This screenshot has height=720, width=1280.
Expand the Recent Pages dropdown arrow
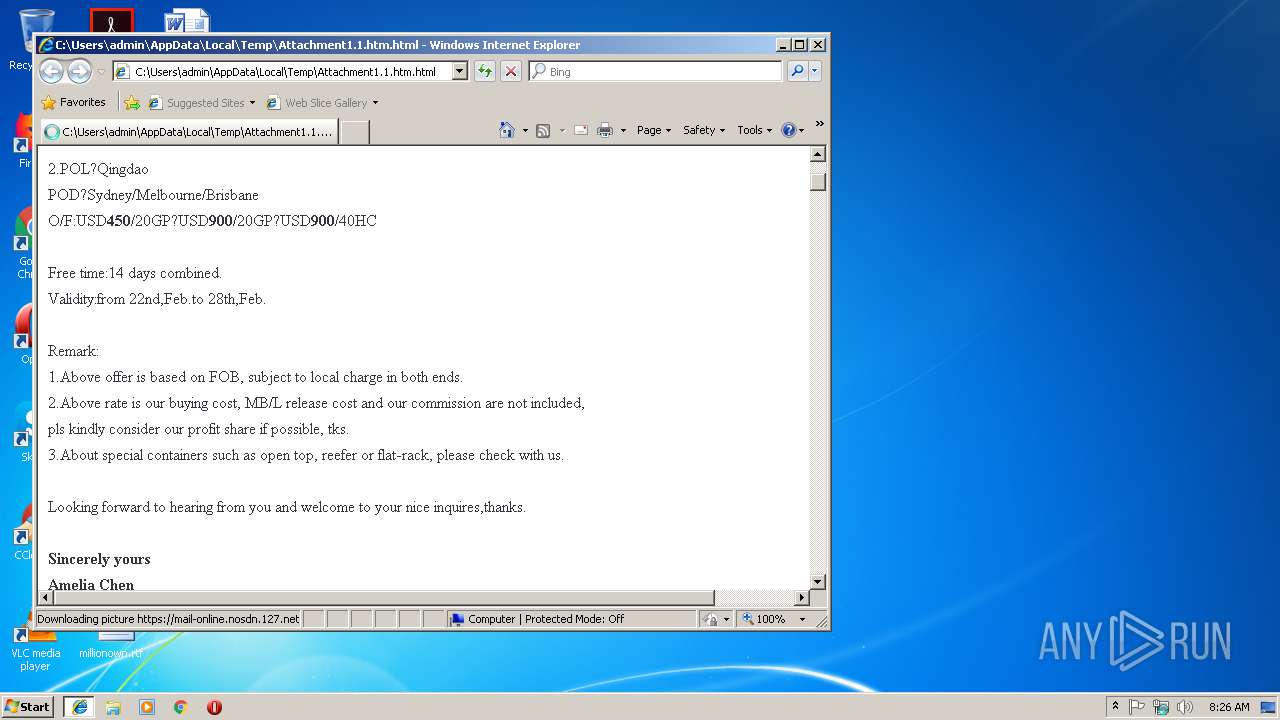pos(101,72)
